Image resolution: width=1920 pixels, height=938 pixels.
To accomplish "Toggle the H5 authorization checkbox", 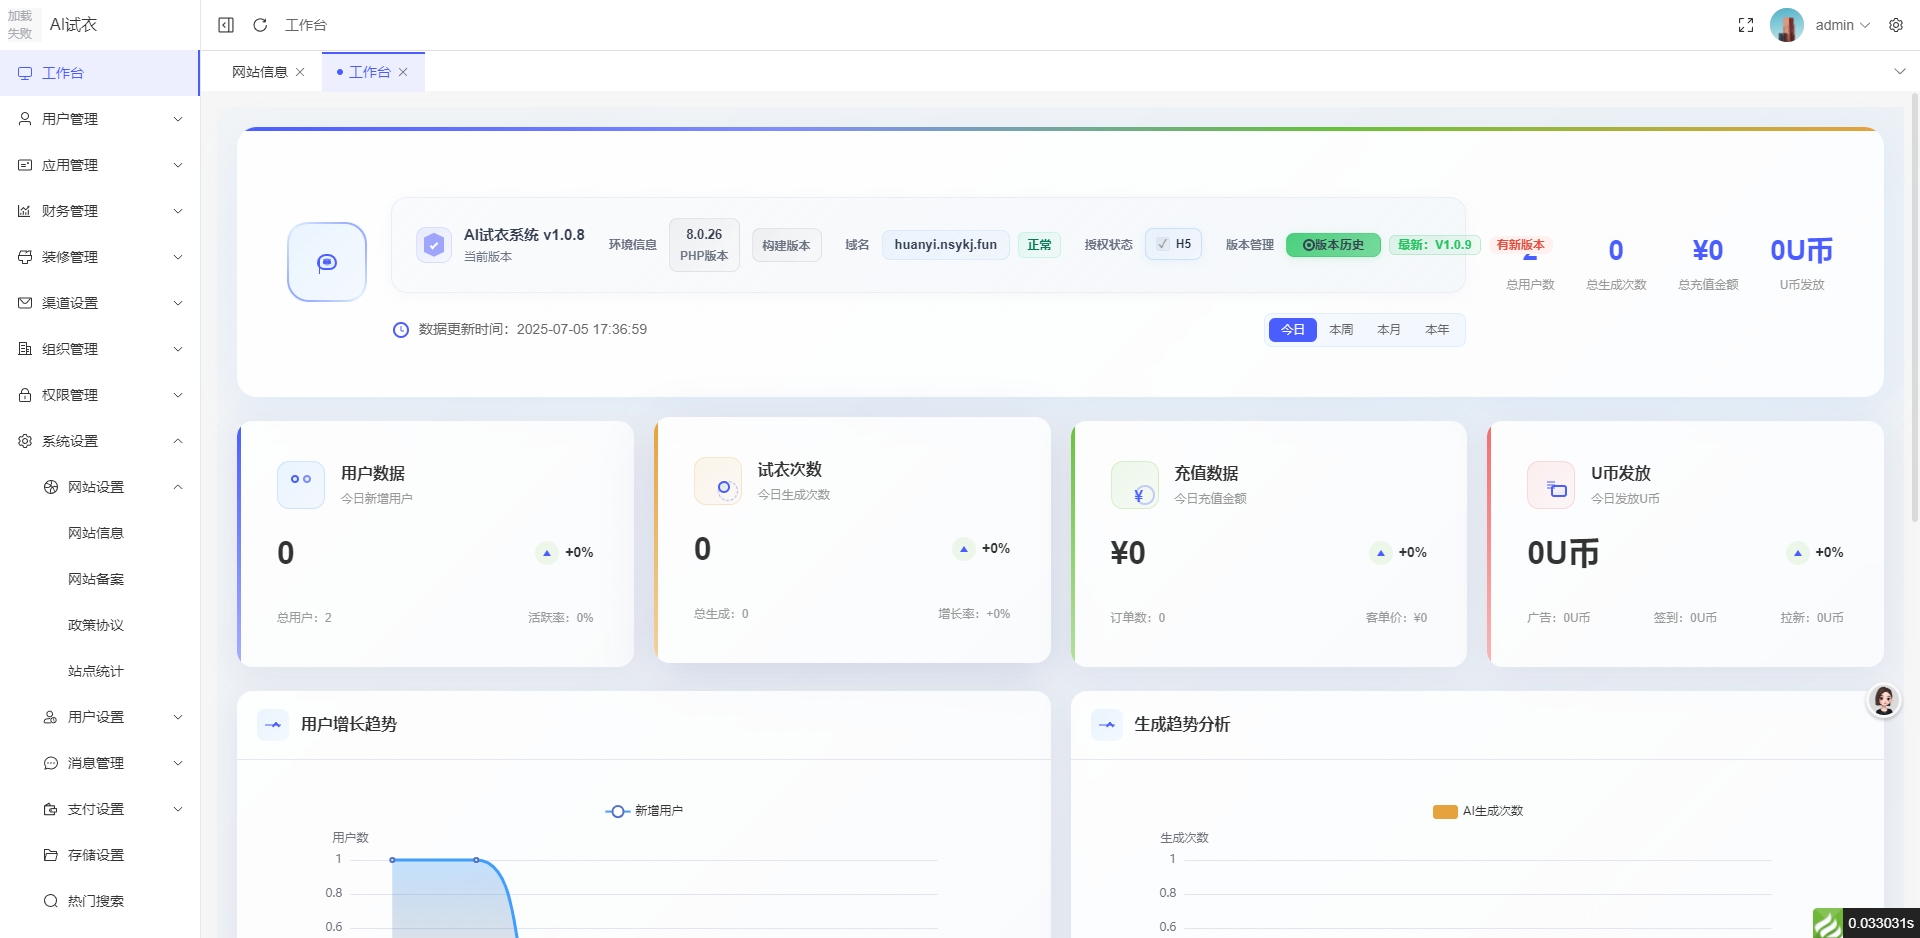I will (1162, 244).
